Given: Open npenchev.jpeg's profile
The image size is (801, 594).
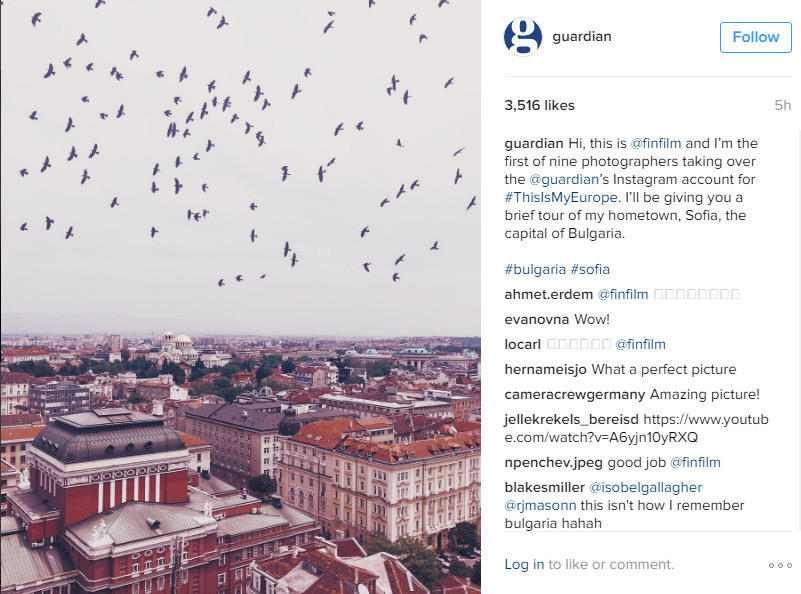Looking at the screenshot, I should point(553,463).
